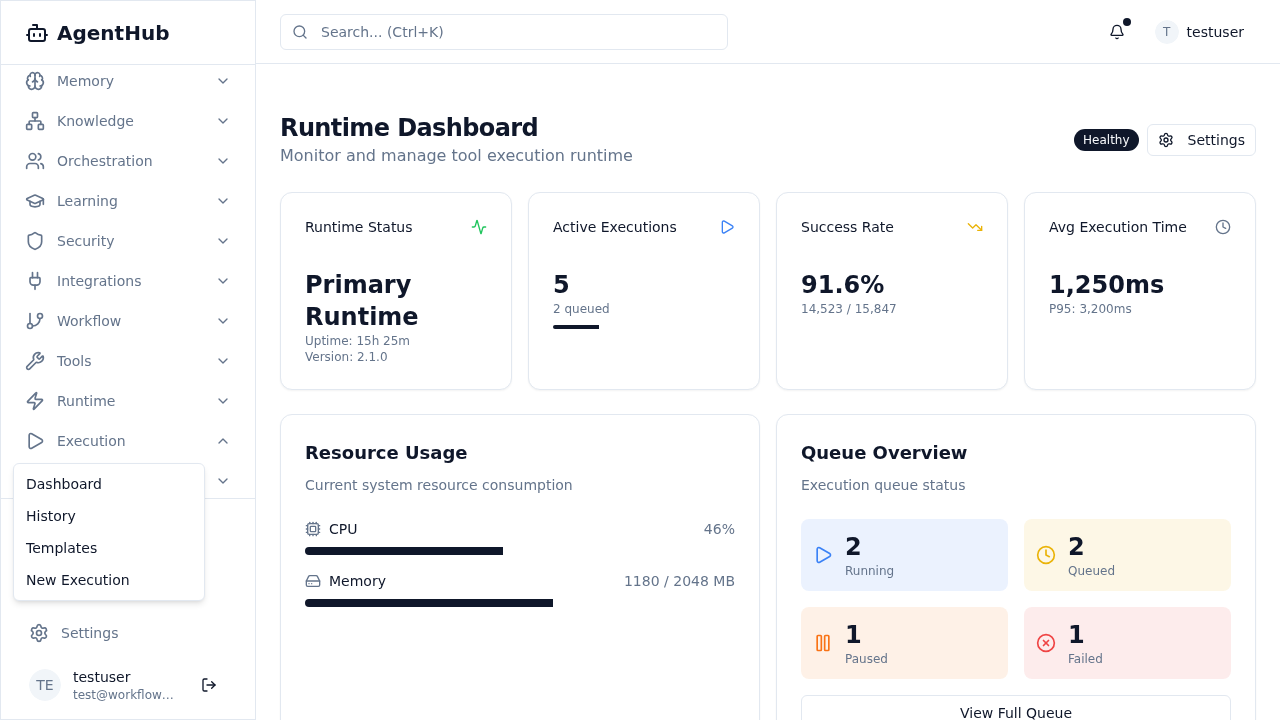Click the logout icon beside testuser
The image size is (1280, 720).
click(x=209, y=685)
